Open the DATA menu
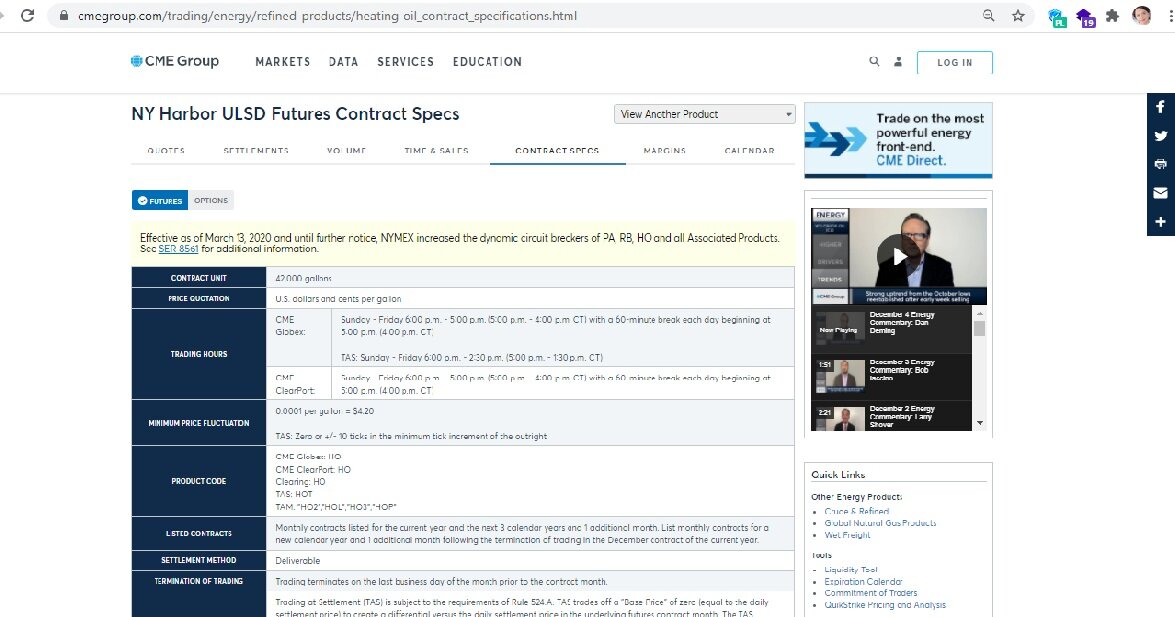Image resolution: width=1175 pixels, height=617 pixels. coord(343,61)
